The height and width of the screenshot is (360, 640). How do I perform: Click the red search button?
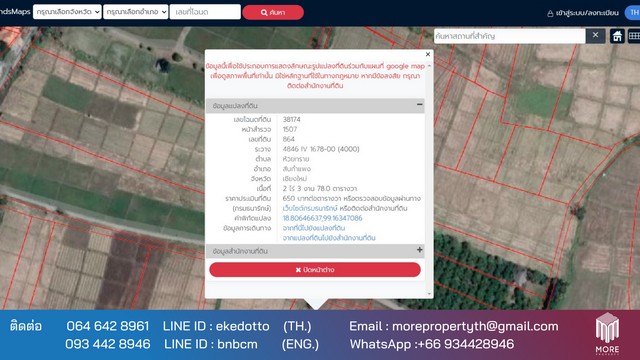click(273, 12)
